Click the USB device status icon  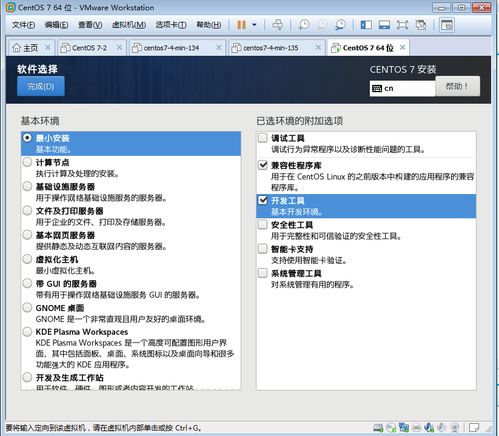coord(442,427)
